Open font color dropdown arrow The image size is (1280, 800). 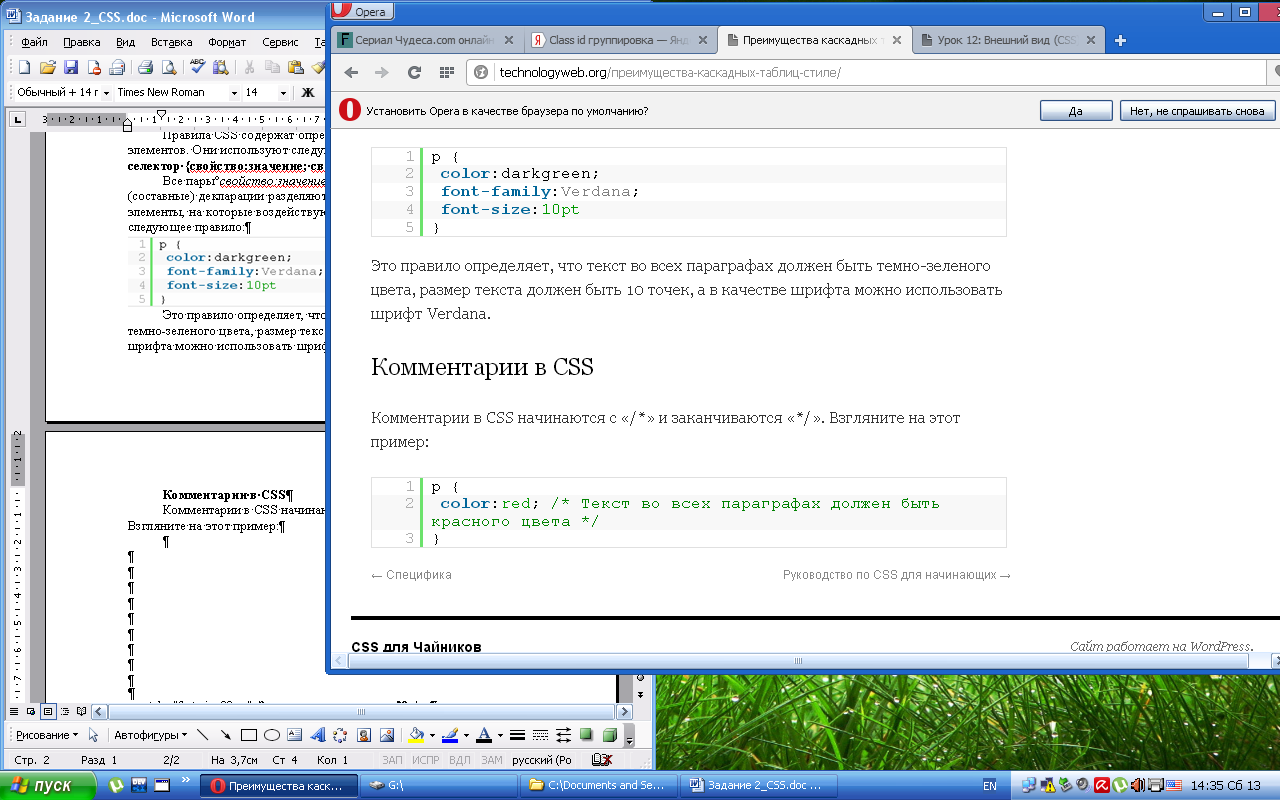[x=499, y=735]
